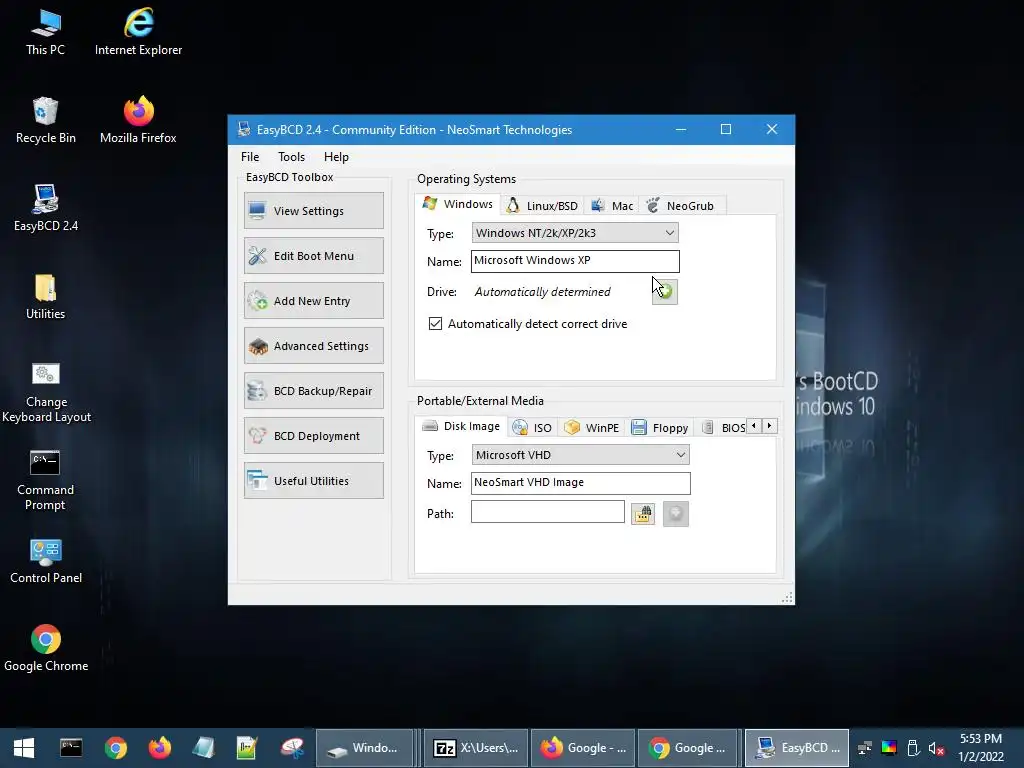Click the Microsoft Windows XP name field
Viewport: 1024px width, 768px height.
point(575,261)
